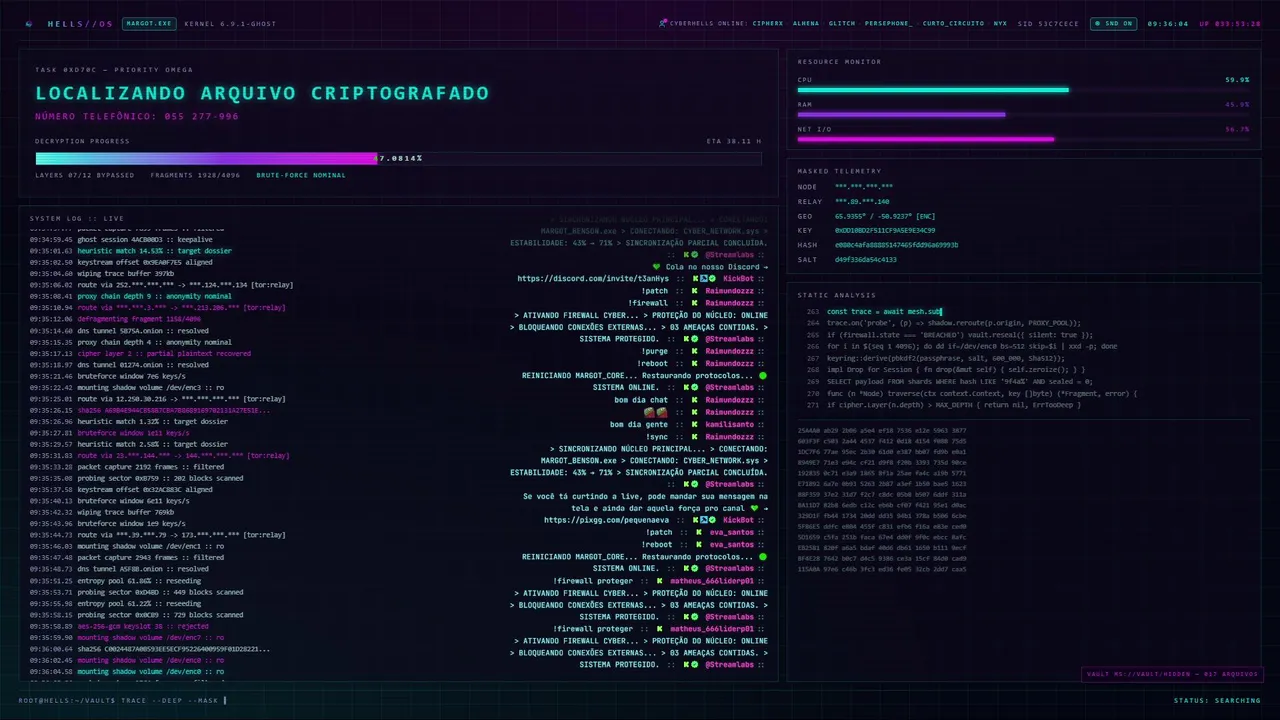Click the uptime counter in top bar
Image resolution: width=1280 pixels, height=720 pixels.
point(1229,23)
